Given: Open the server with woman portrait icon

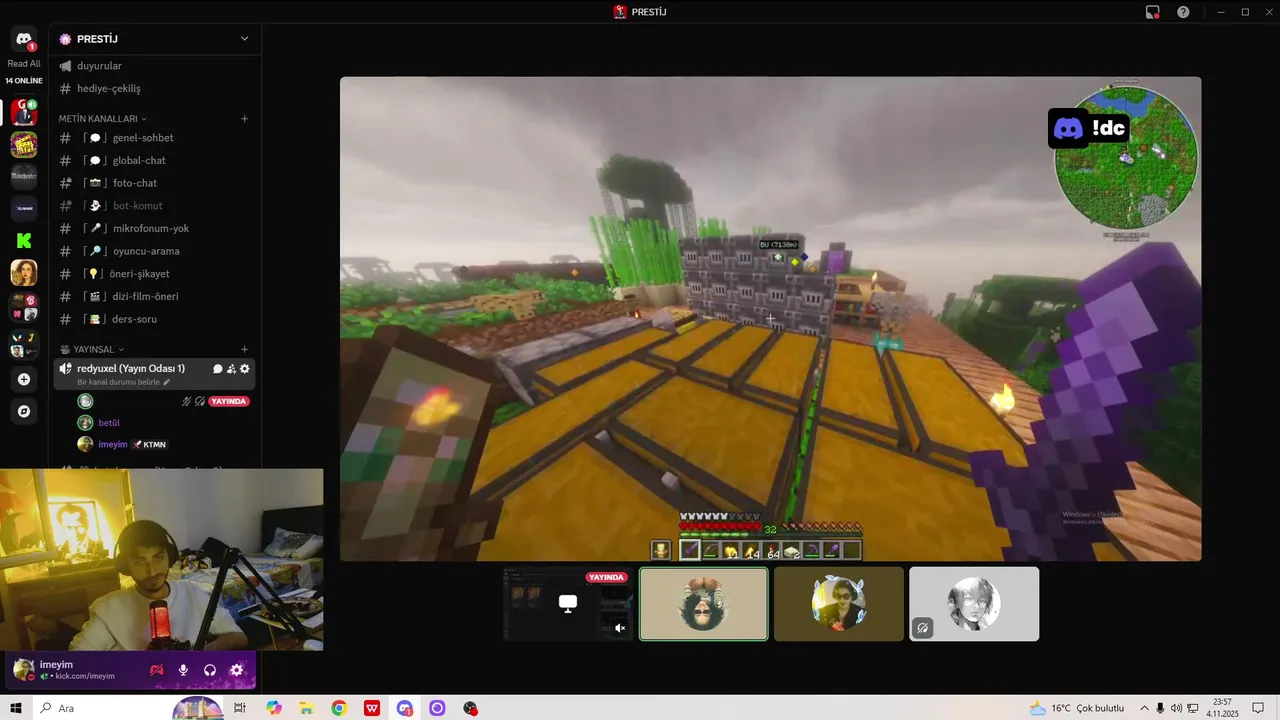Looking at the screenshot, I should 24,272.
